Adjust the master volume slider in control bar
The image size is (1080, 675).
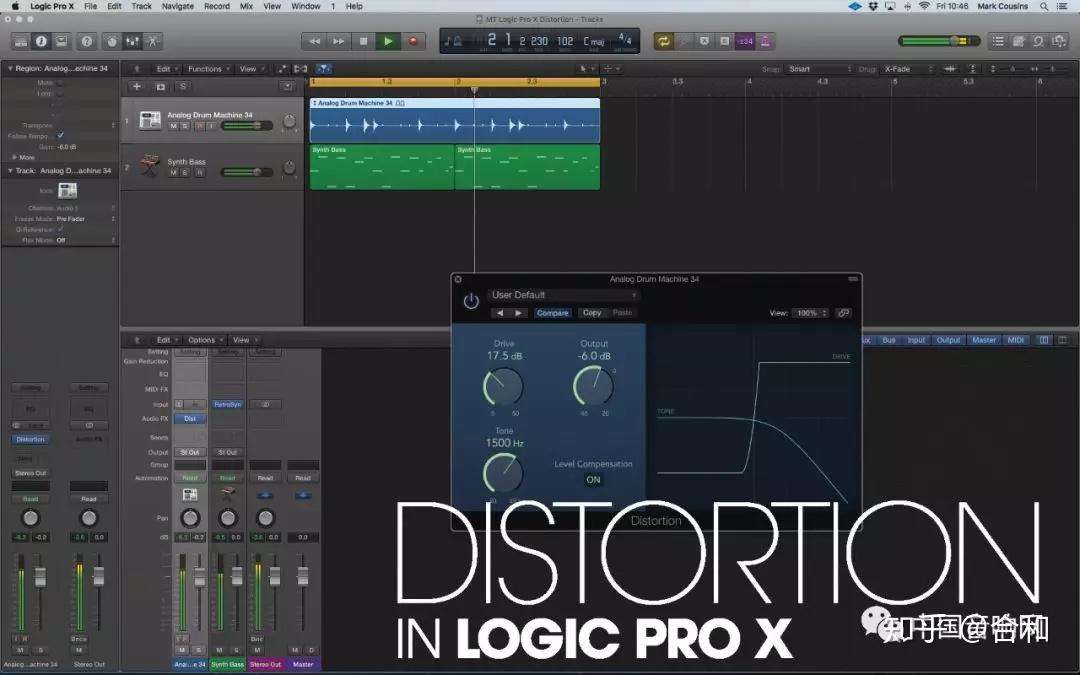(939, 41)
